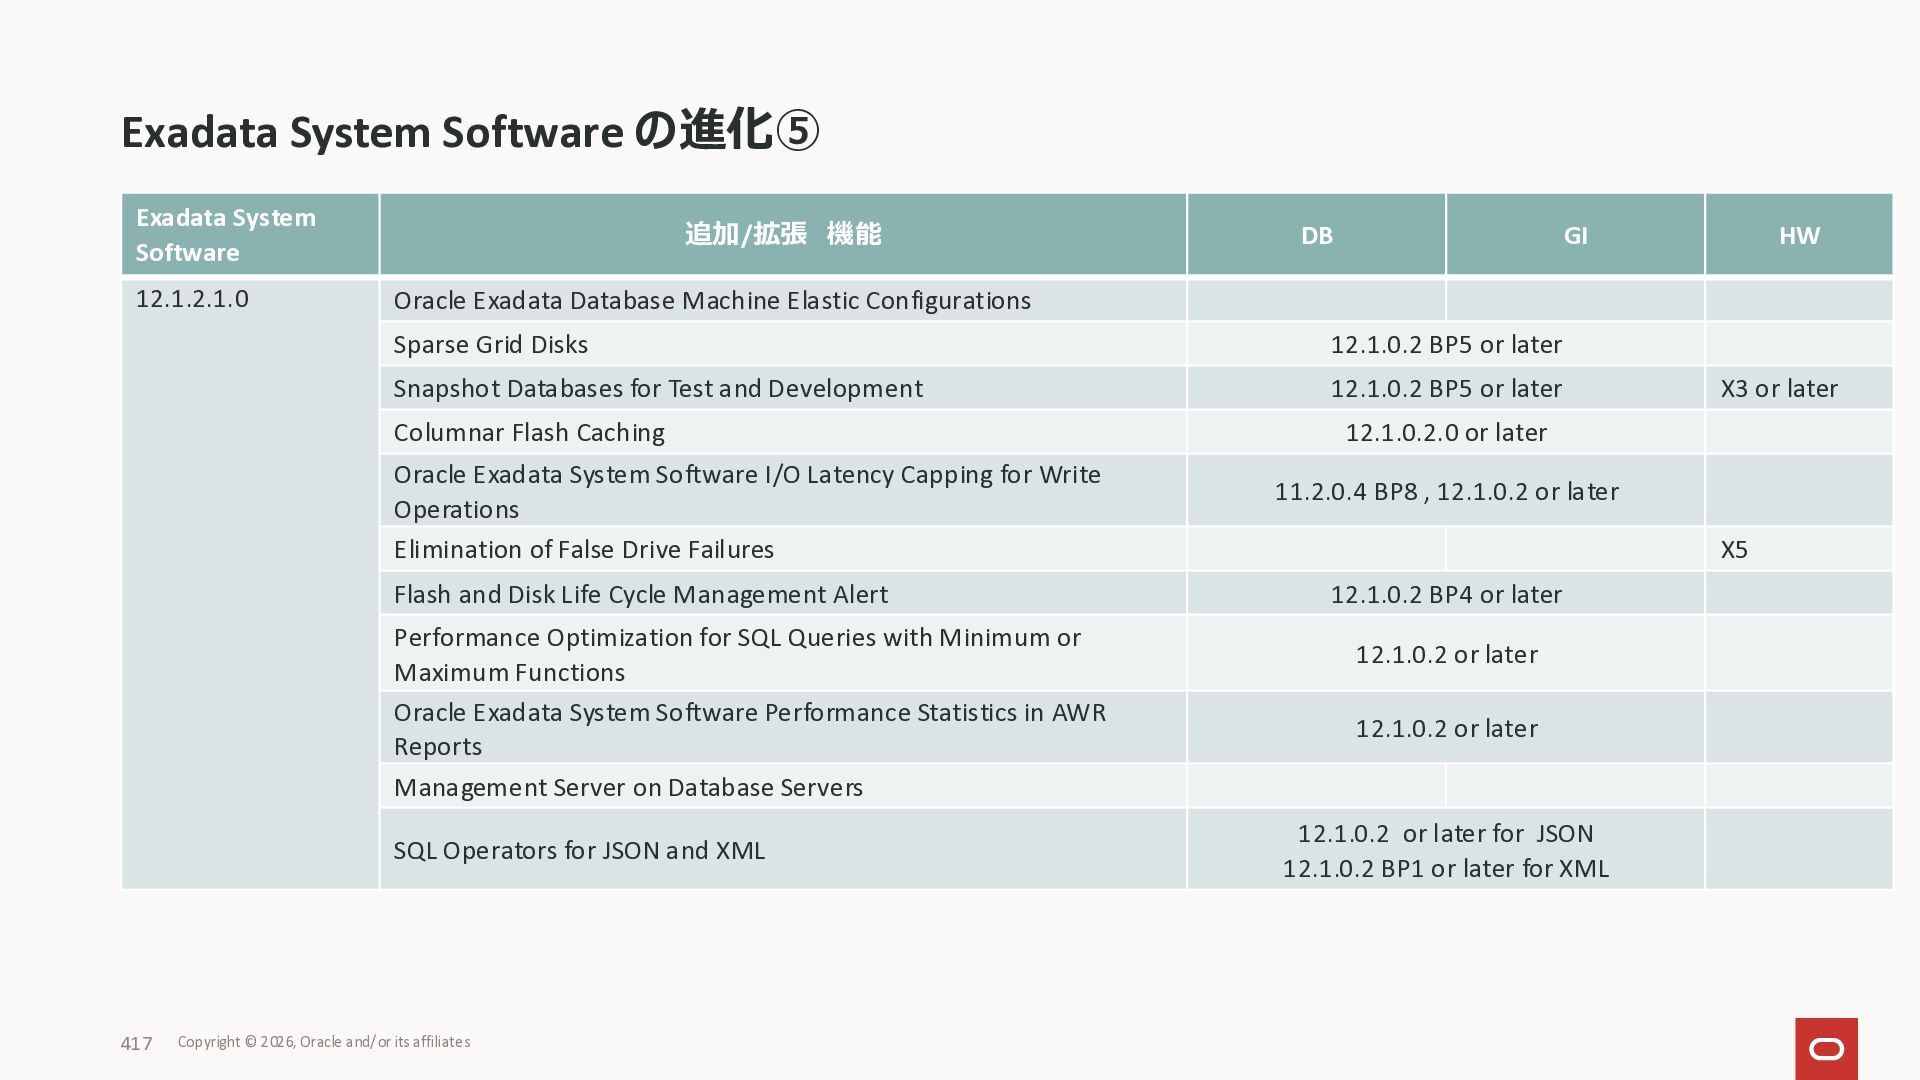The image size is (1920, 1080).
Task: Click the DB column header
Action: coord(1316,236)
